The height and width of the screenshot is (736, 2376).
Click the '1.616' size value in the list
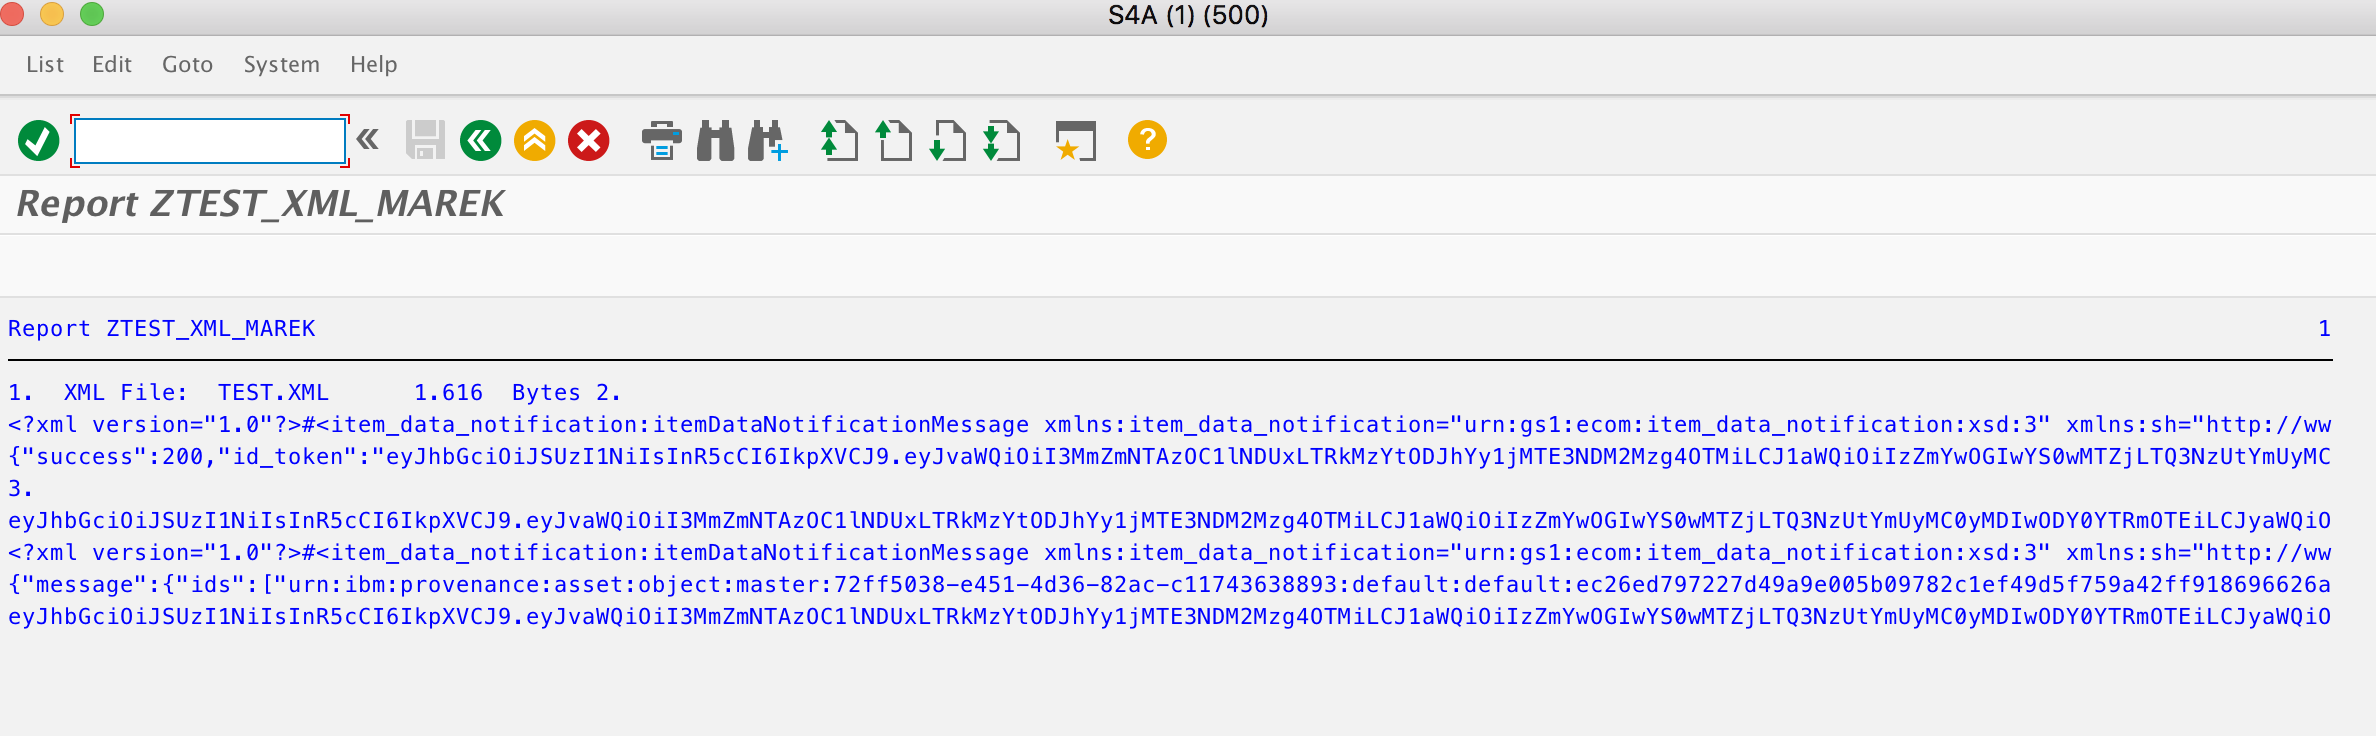tap(449, 393)
